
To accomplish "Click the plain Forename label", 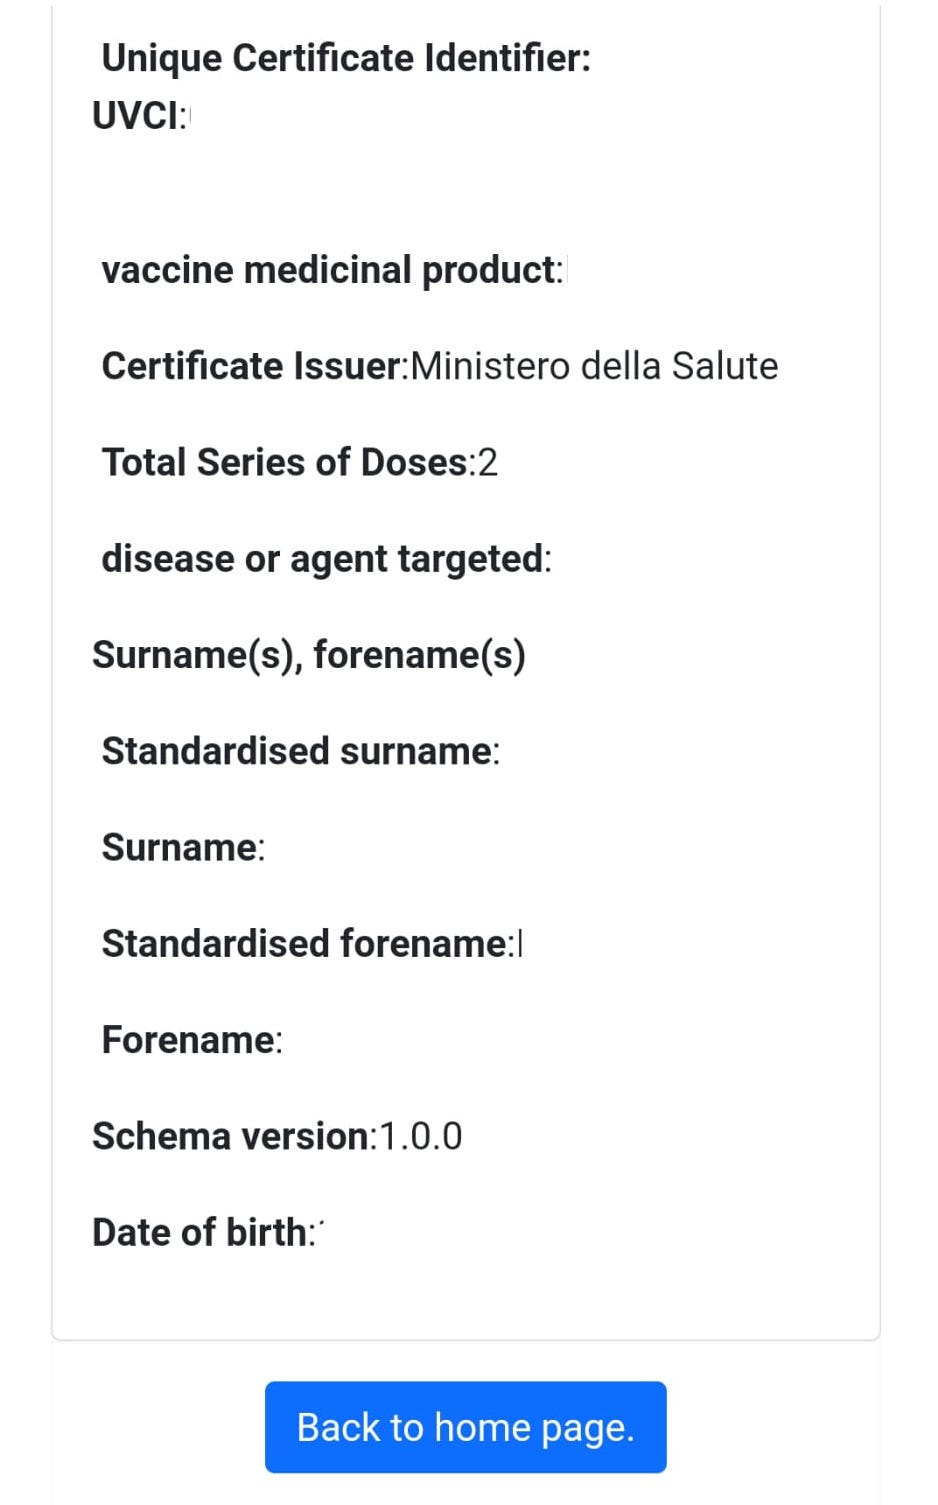I will point(190,1040).
